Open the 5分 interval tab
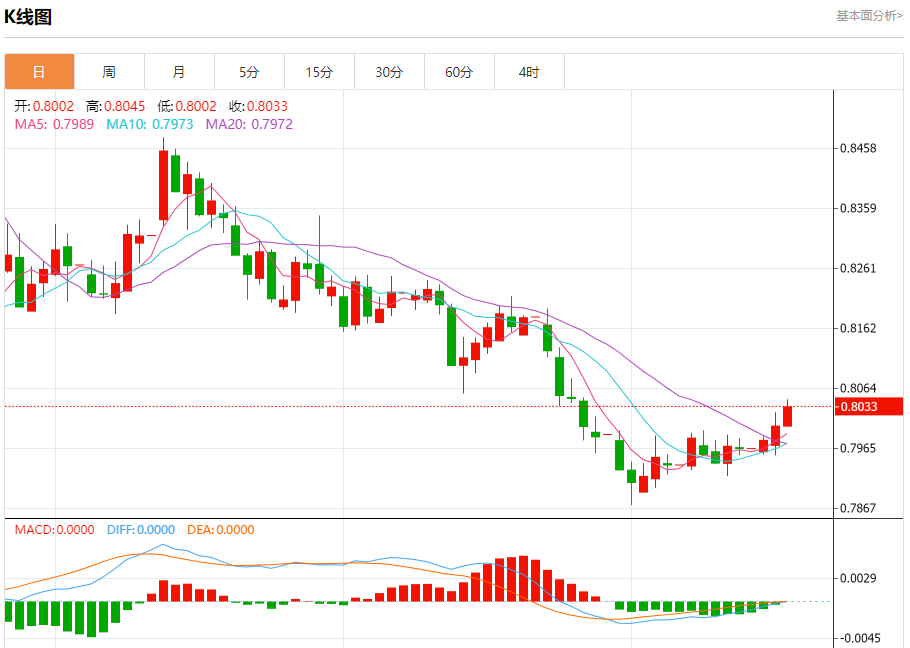This screenshot has width=910, height=648. tap(250, 72)
